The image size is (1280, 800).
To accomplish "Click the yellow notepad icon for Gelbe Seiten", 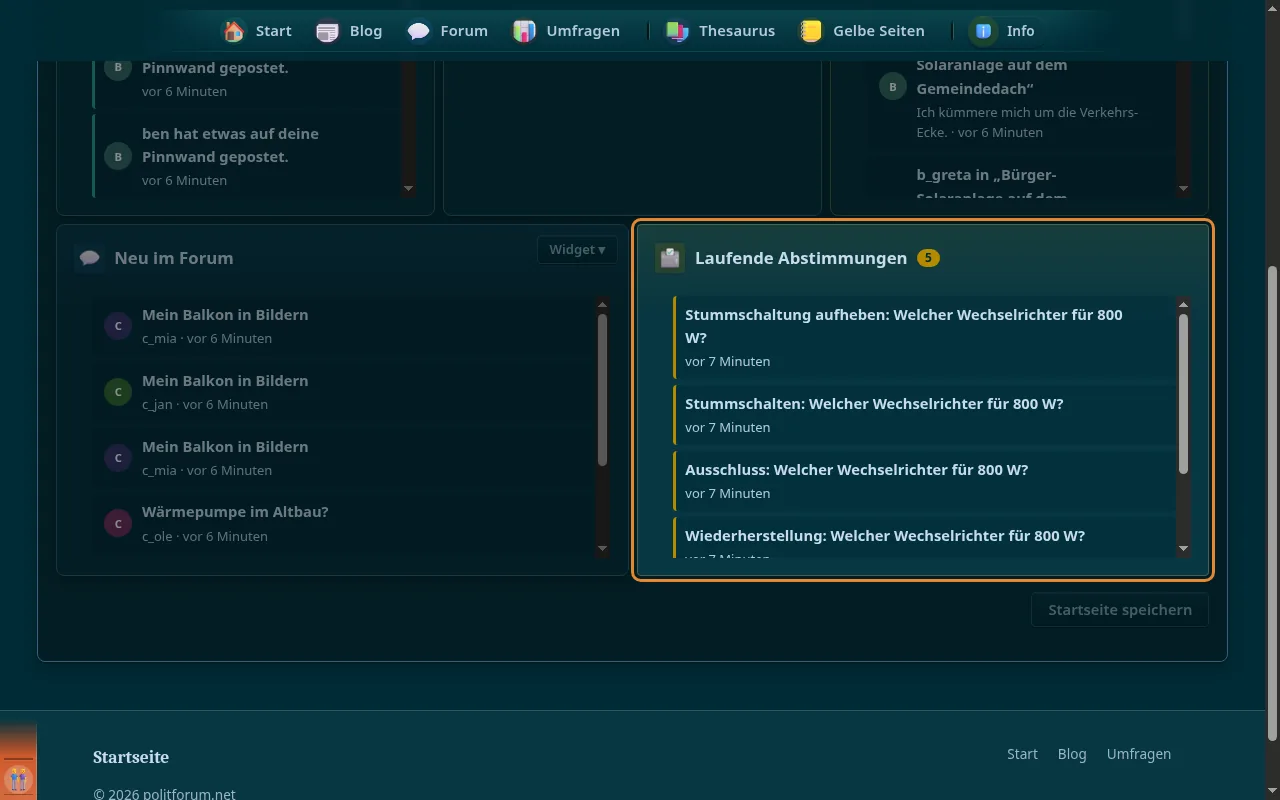I will pos(811,31).
